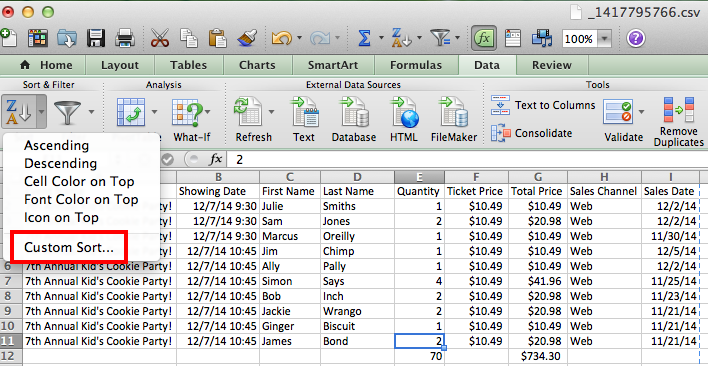Select the Quantity header cell
This screenshot has width=708, height=366.
pyautogui.click(x=419, y=191)
